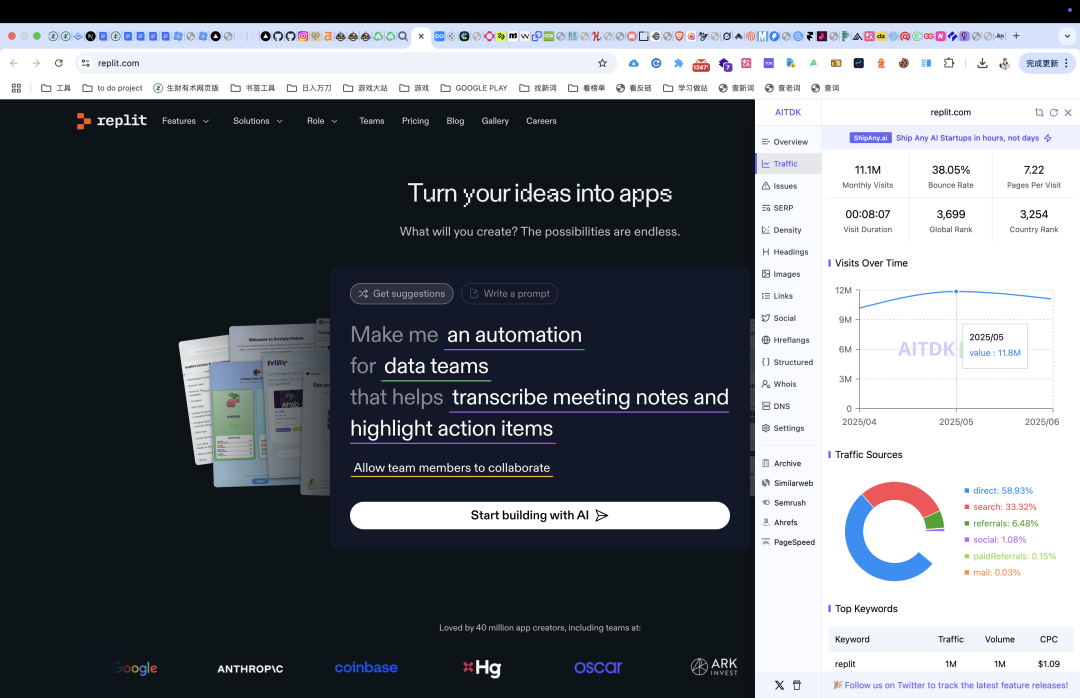Expand the Solutions dropdown menu

coord(258,121)
